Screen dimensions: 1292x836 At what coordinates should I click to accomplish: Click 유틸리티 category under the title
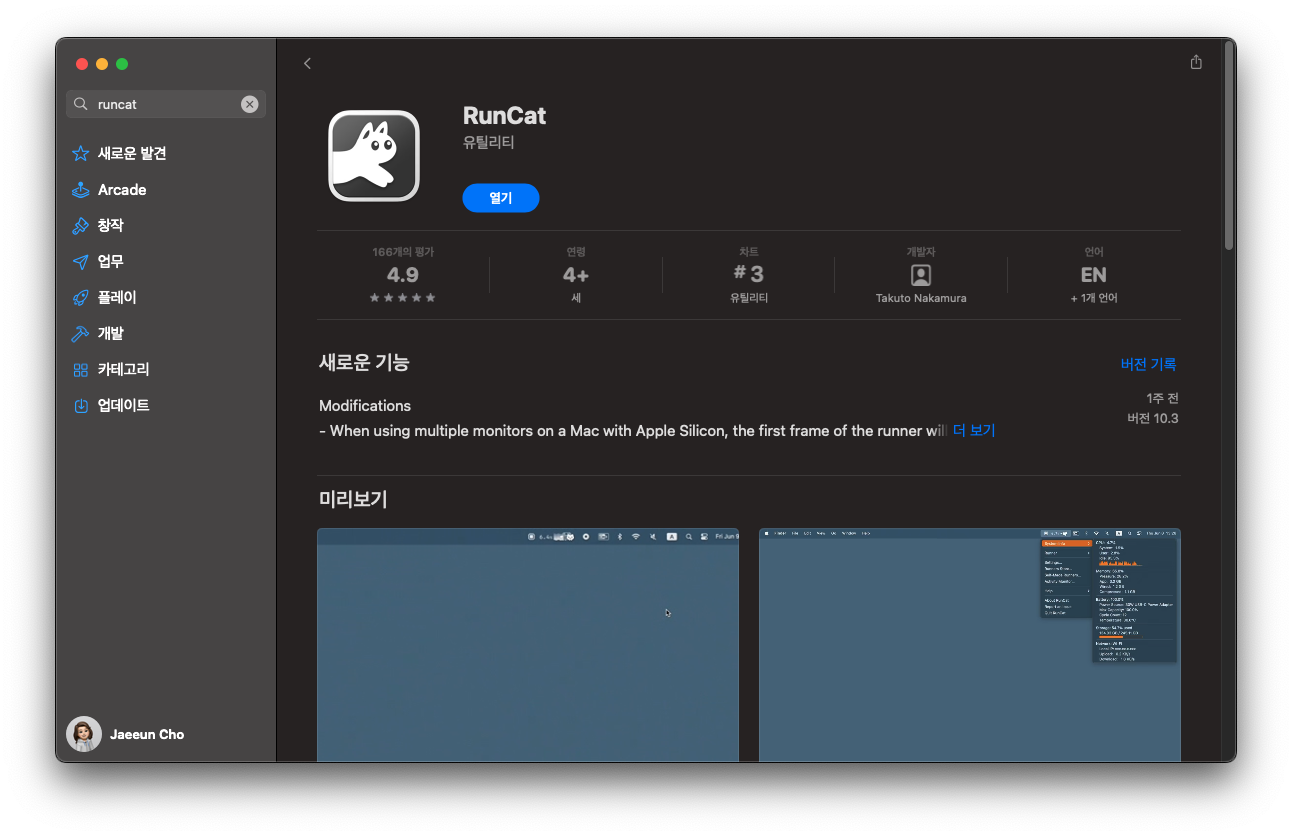coord(489,143)
